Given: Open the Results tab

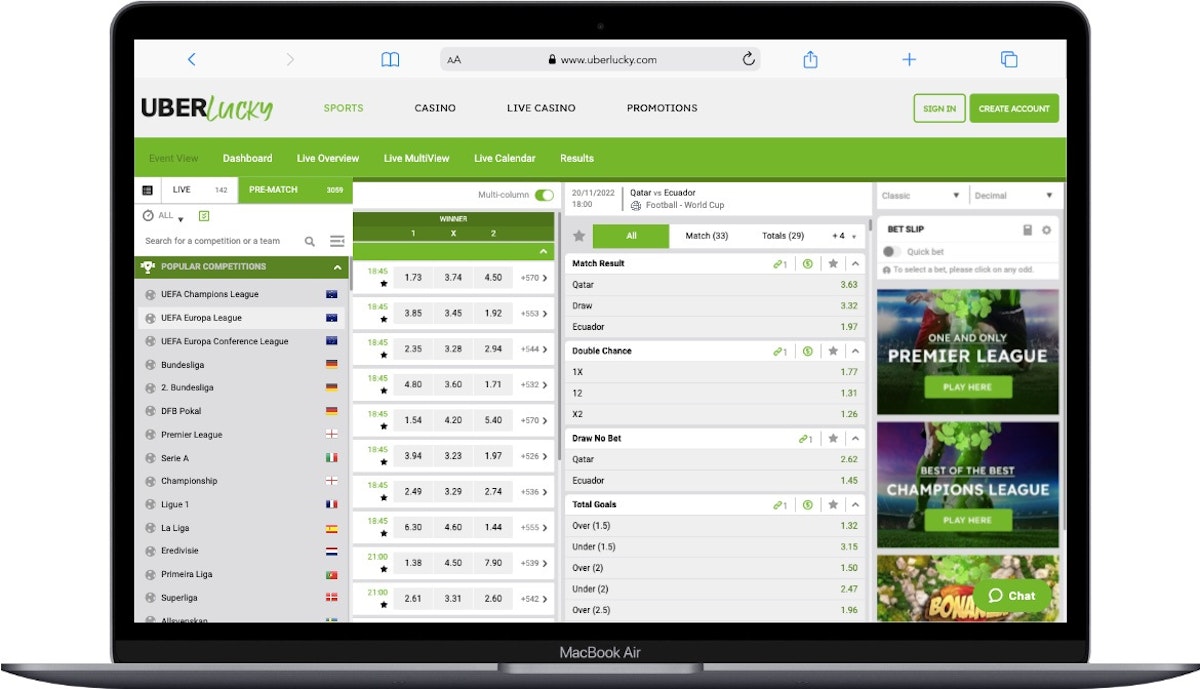Looking at the screenshot, I should point(577,158).
